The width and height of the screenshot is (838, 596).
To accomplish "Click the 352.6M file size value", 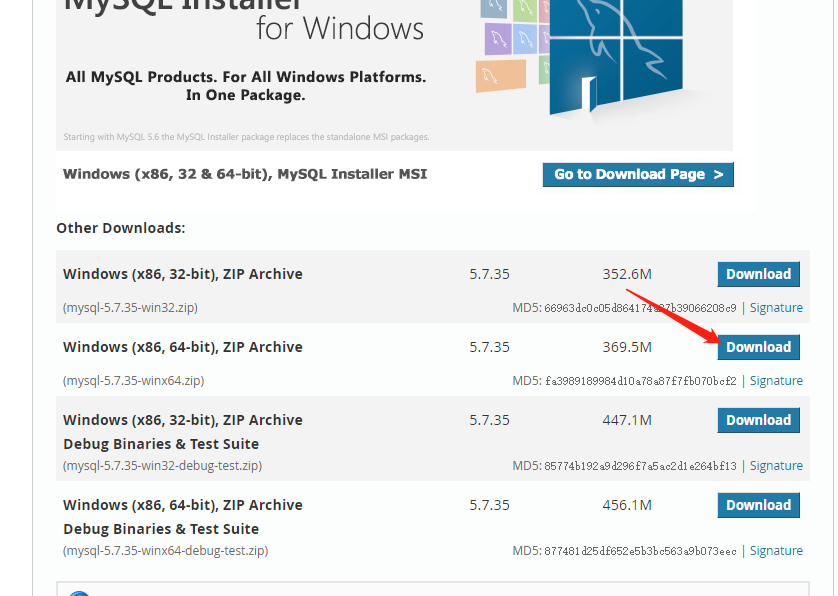I will 627,274.
